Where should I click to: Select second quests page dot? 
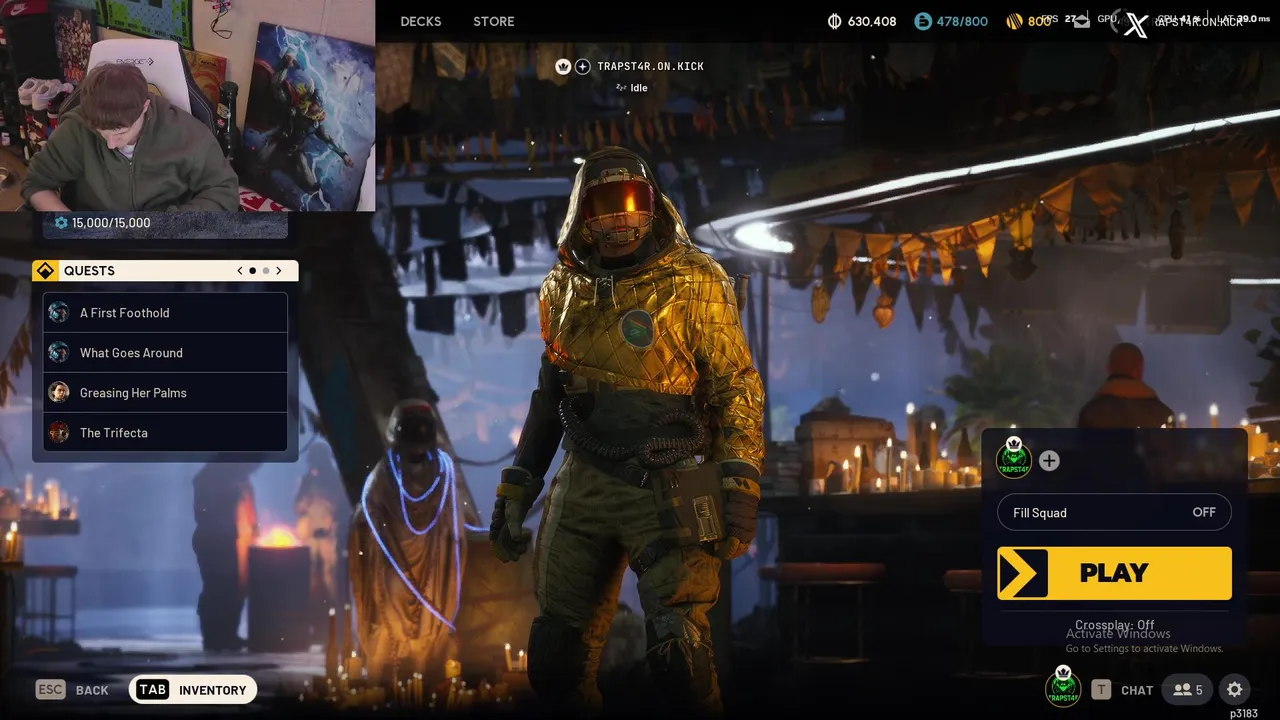(x=266, y=271)
